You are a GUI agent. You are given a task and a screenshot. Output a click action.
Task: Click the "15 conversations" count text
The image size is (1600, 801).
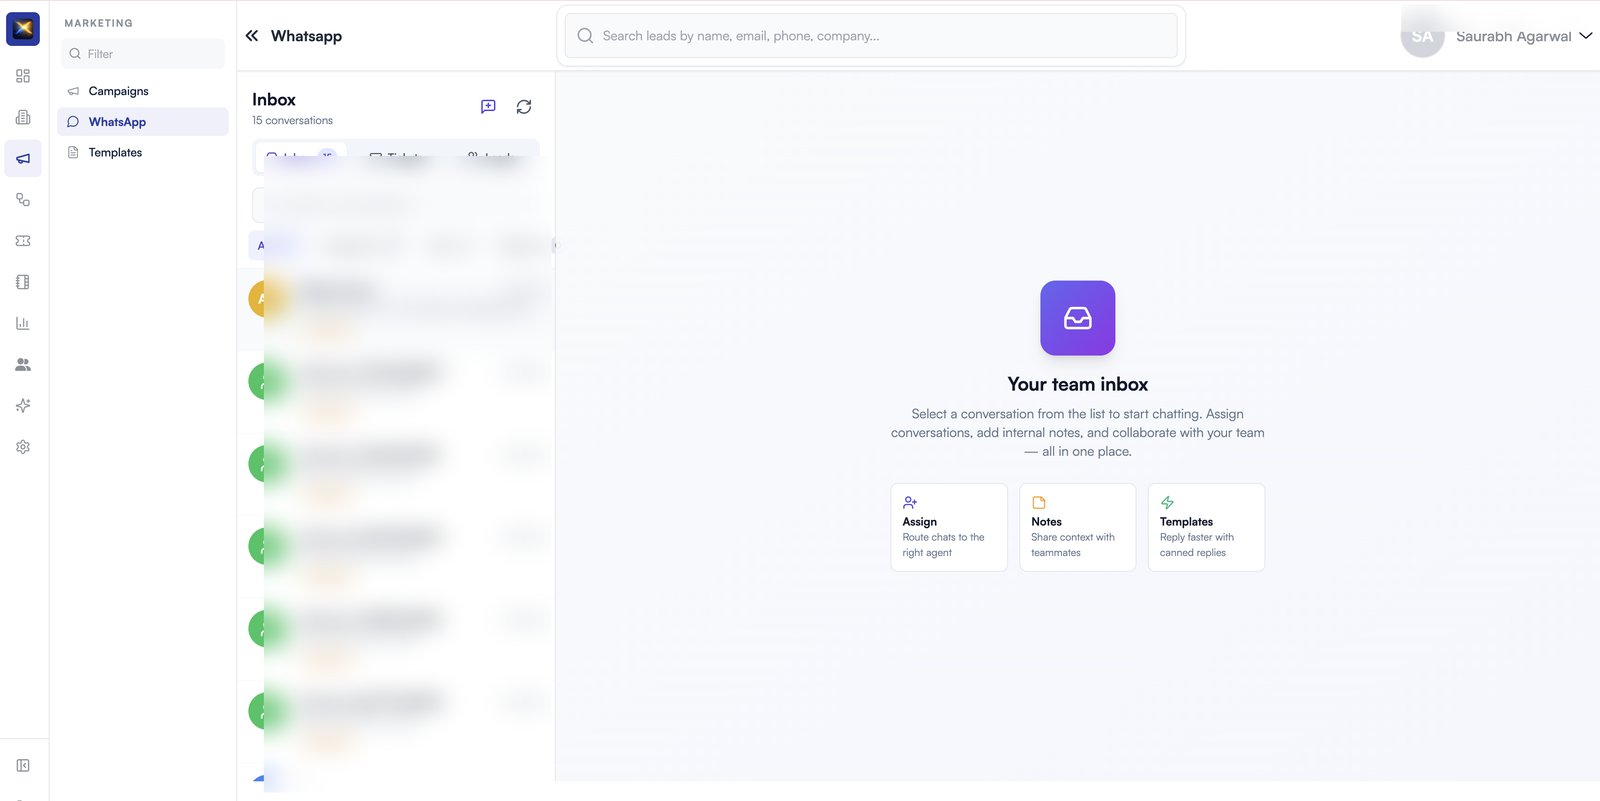coord(292,120)
